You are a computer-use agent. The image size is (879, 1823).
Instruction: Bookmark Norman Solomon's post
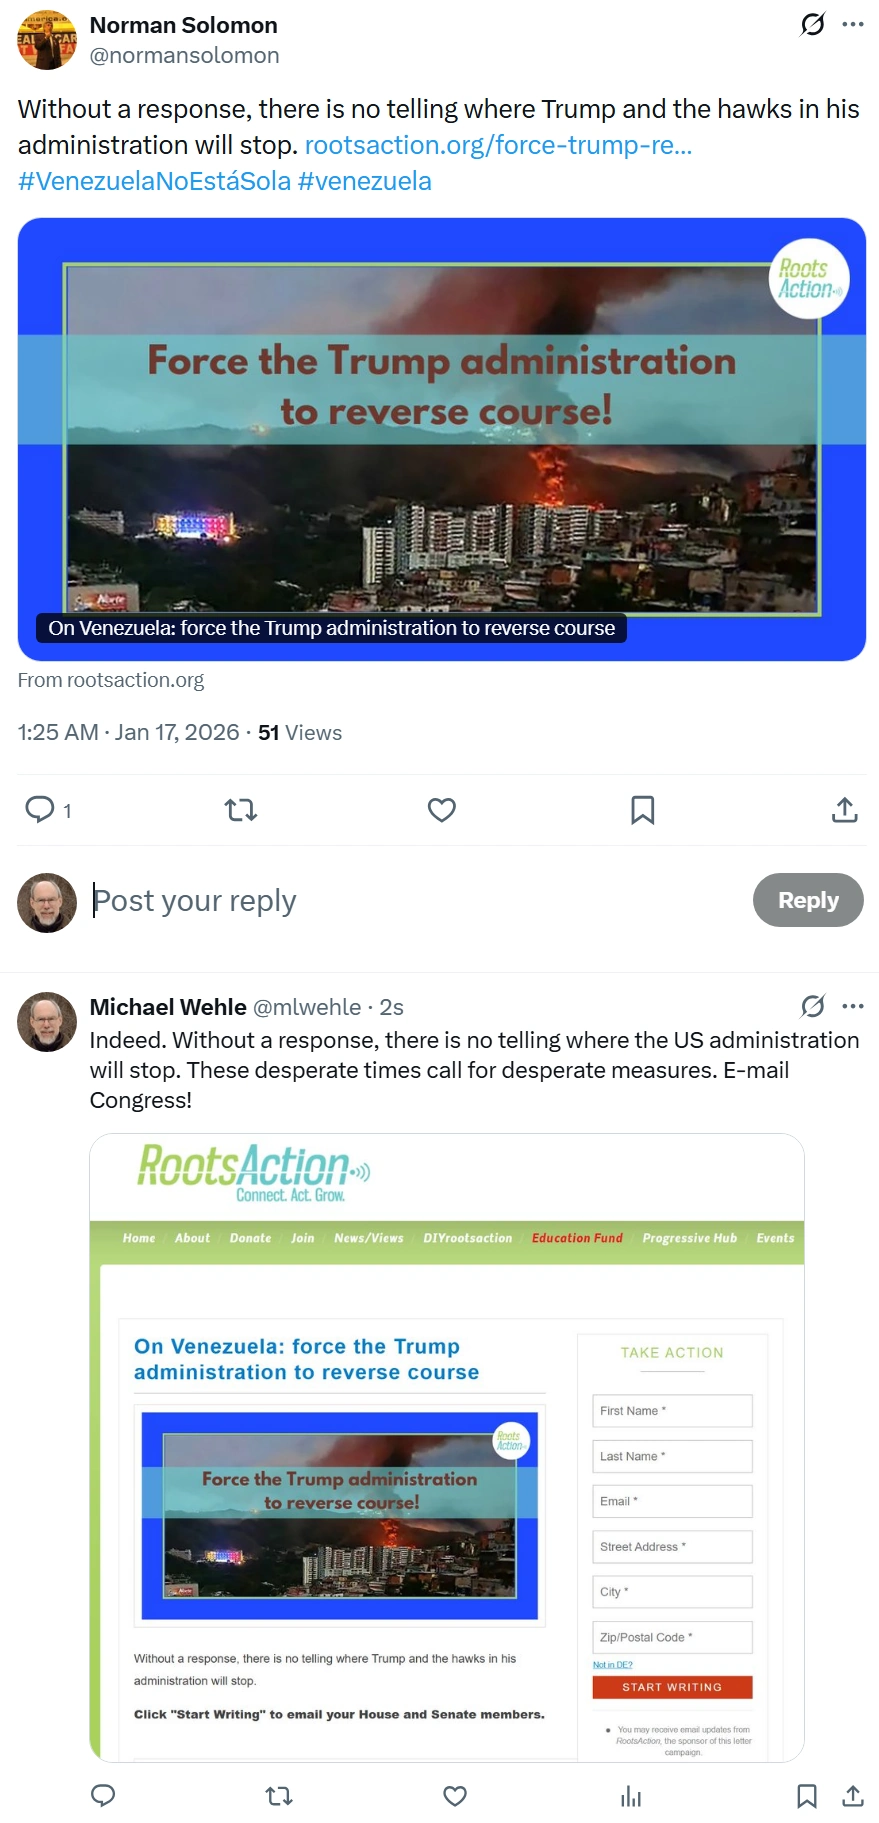(643, 809)
